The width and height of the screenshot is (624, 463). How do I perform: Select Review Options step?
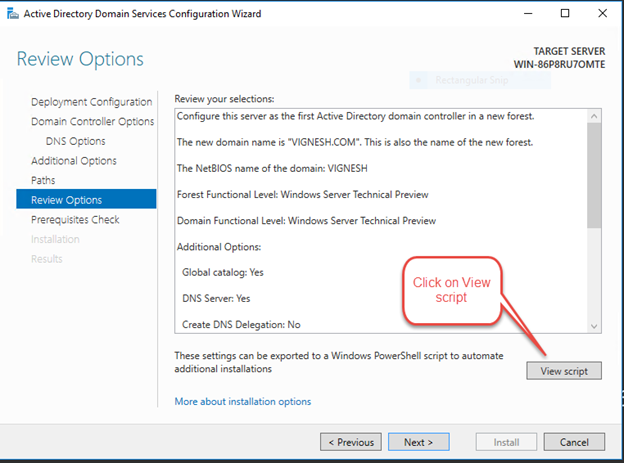[66, 200]
